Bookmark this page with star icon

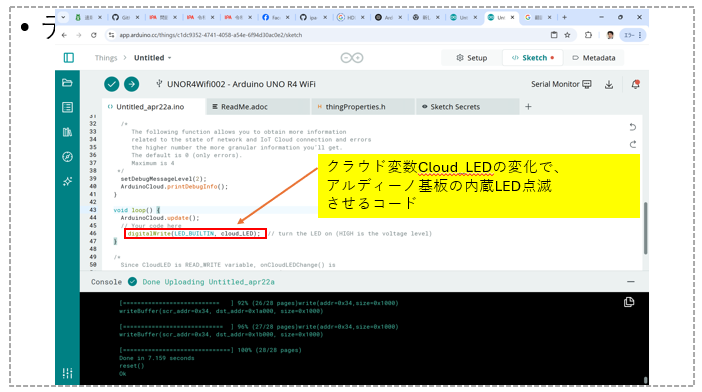[568, 35]
